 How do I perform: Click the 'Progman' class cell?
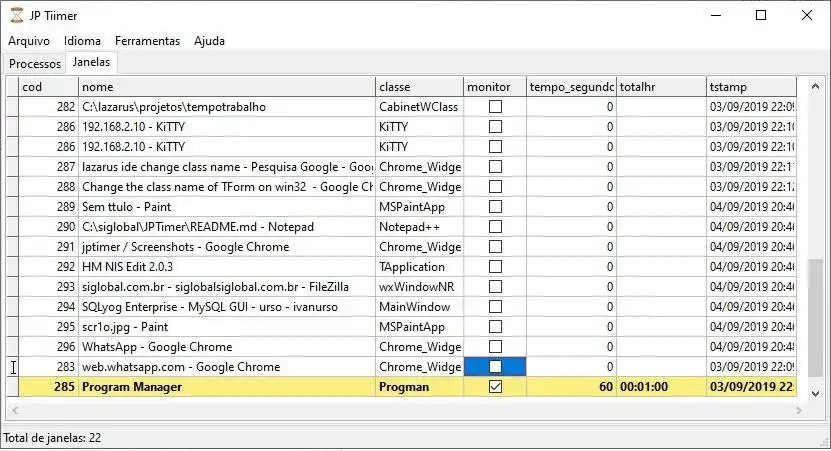(419, 387)
